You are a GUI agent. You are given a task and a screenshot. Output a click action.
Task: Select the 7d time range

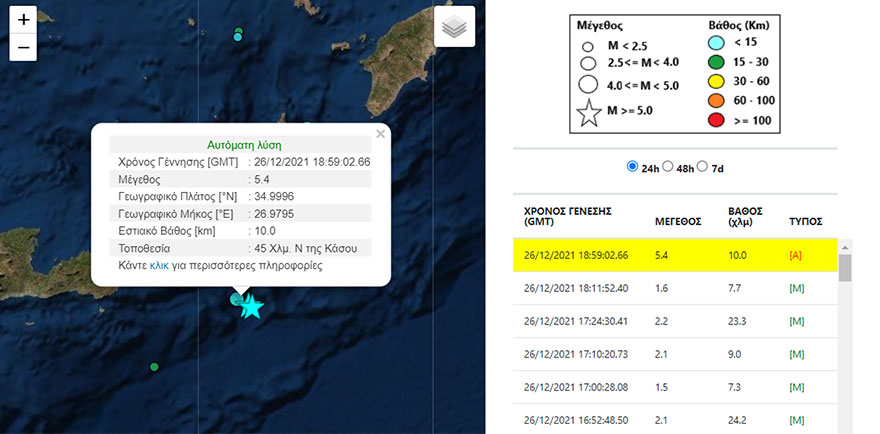point(703,166)
